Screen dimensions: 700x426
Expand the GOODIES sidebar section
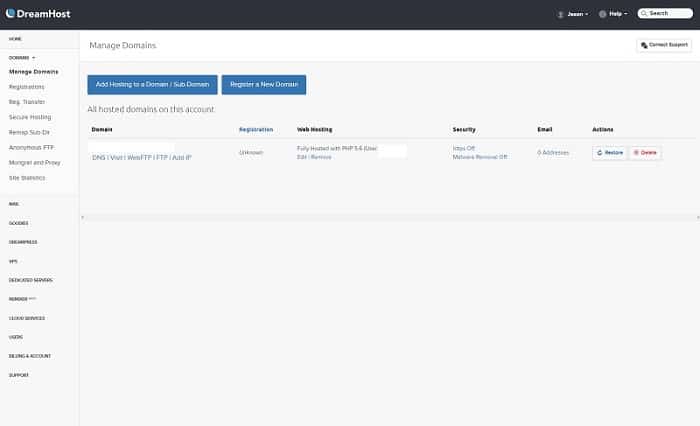[x=18, y=223]
